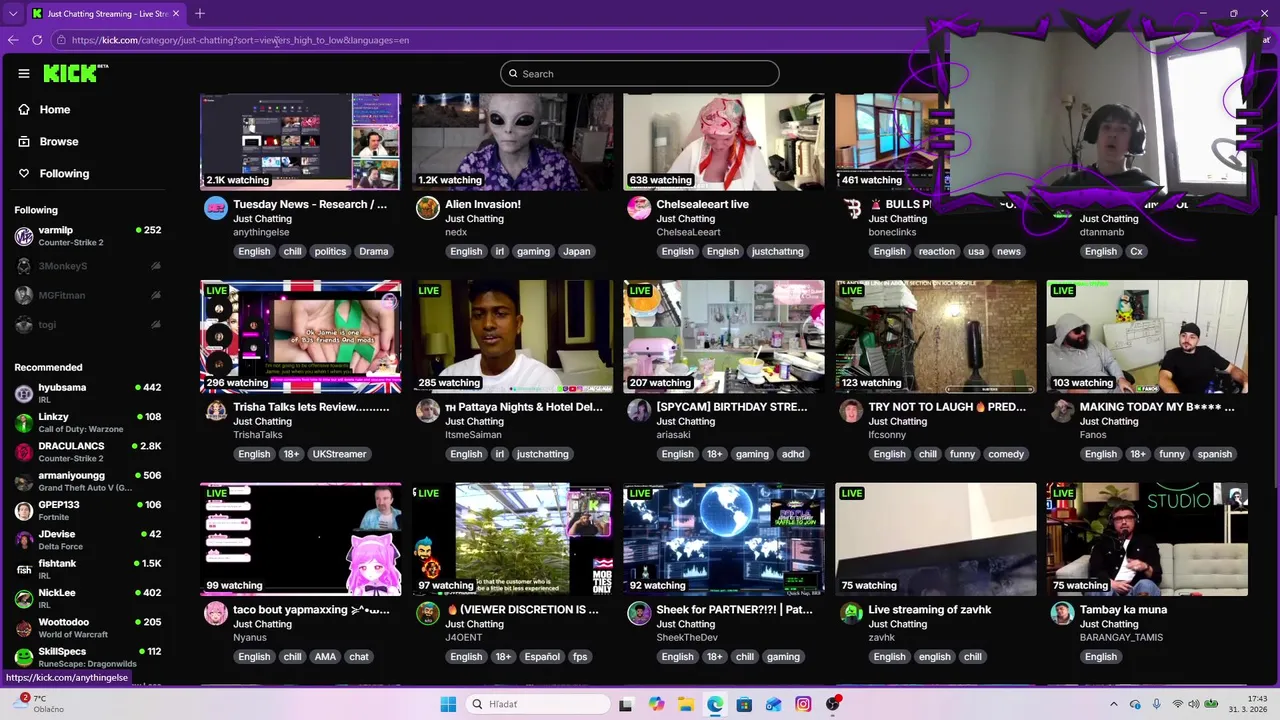Open offline channel MGFitman
The height and width of the screenshot is (720, 1280).
(x=88, y=295)
